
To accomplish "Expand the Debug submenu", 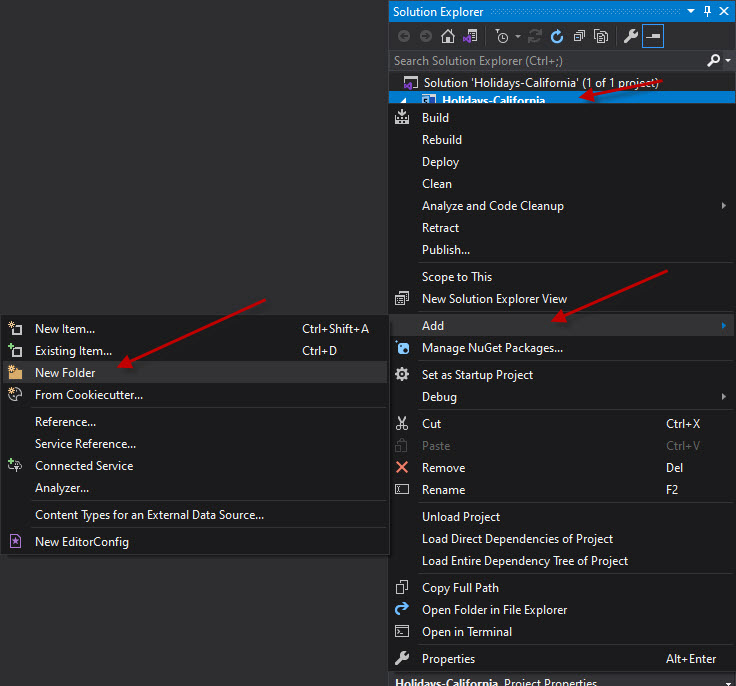I will point(562,397).
